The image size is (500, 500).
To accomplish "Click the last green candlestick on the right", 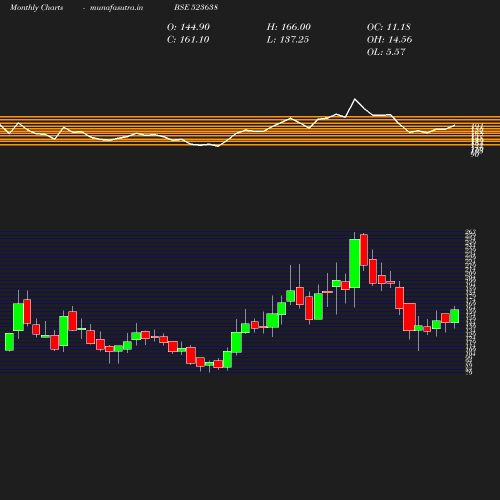I will pos(455,316).
